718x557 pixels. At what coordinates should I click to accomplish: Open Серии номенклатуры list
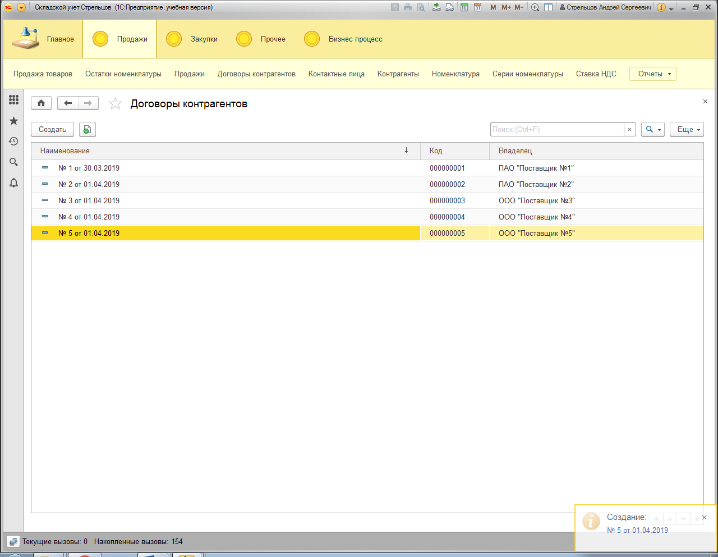528,74
